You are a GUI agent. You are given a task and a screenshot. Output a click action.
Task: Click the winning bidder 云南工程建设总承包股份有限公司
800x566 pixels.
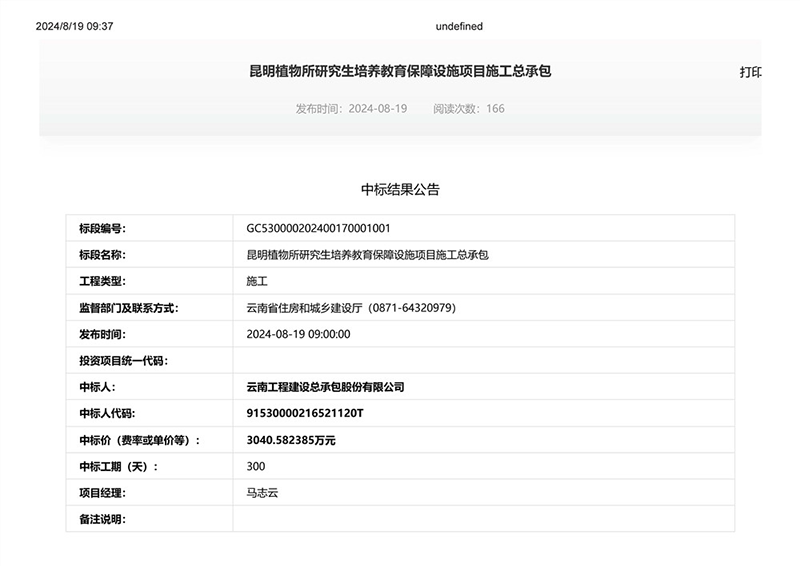[325, 387]
